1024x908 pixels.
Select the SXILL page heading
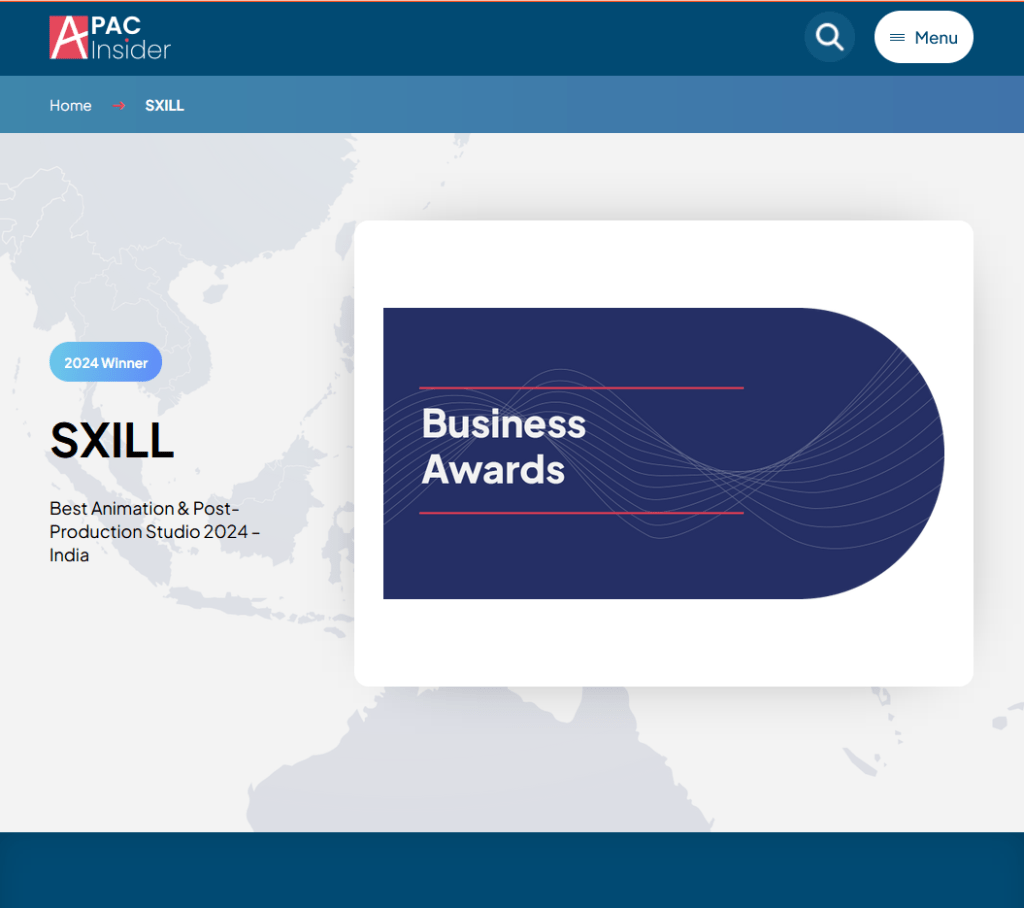[x=111, y=441]
